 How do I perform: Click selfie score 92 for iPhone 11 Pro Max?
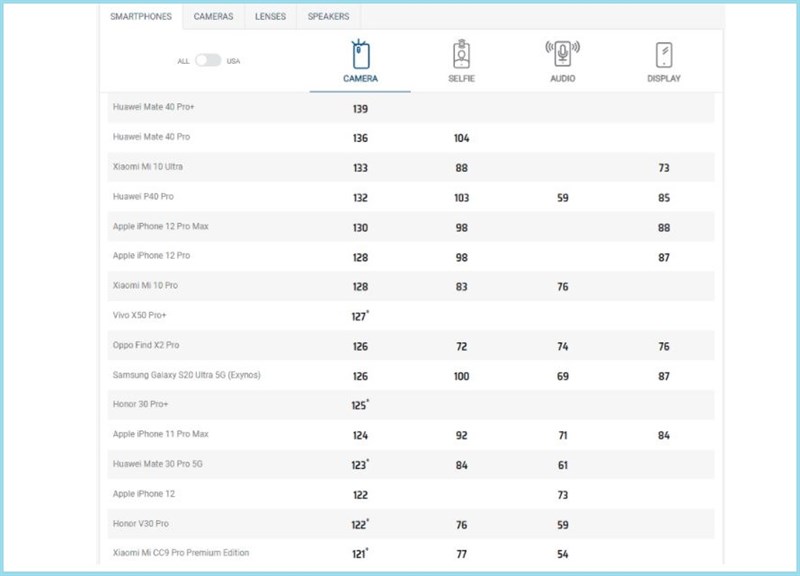pos(461,436)
